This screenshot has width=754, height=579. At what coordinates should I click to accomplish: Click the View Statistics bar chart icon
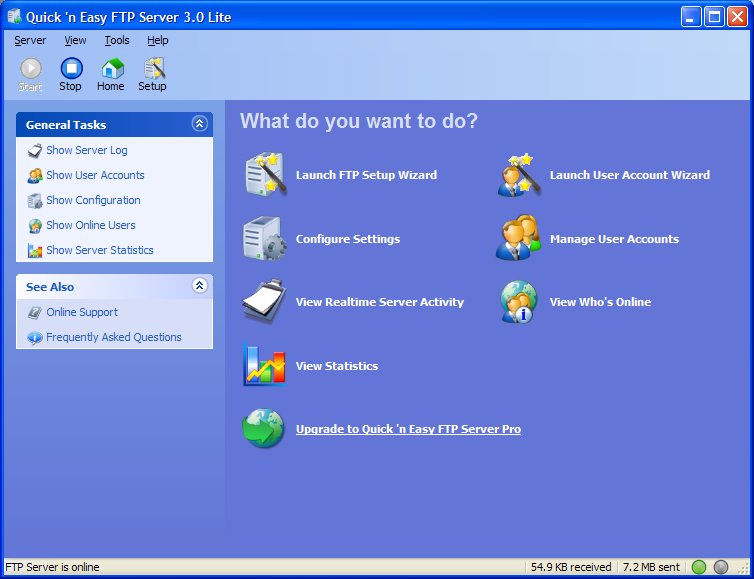point(264,365)
